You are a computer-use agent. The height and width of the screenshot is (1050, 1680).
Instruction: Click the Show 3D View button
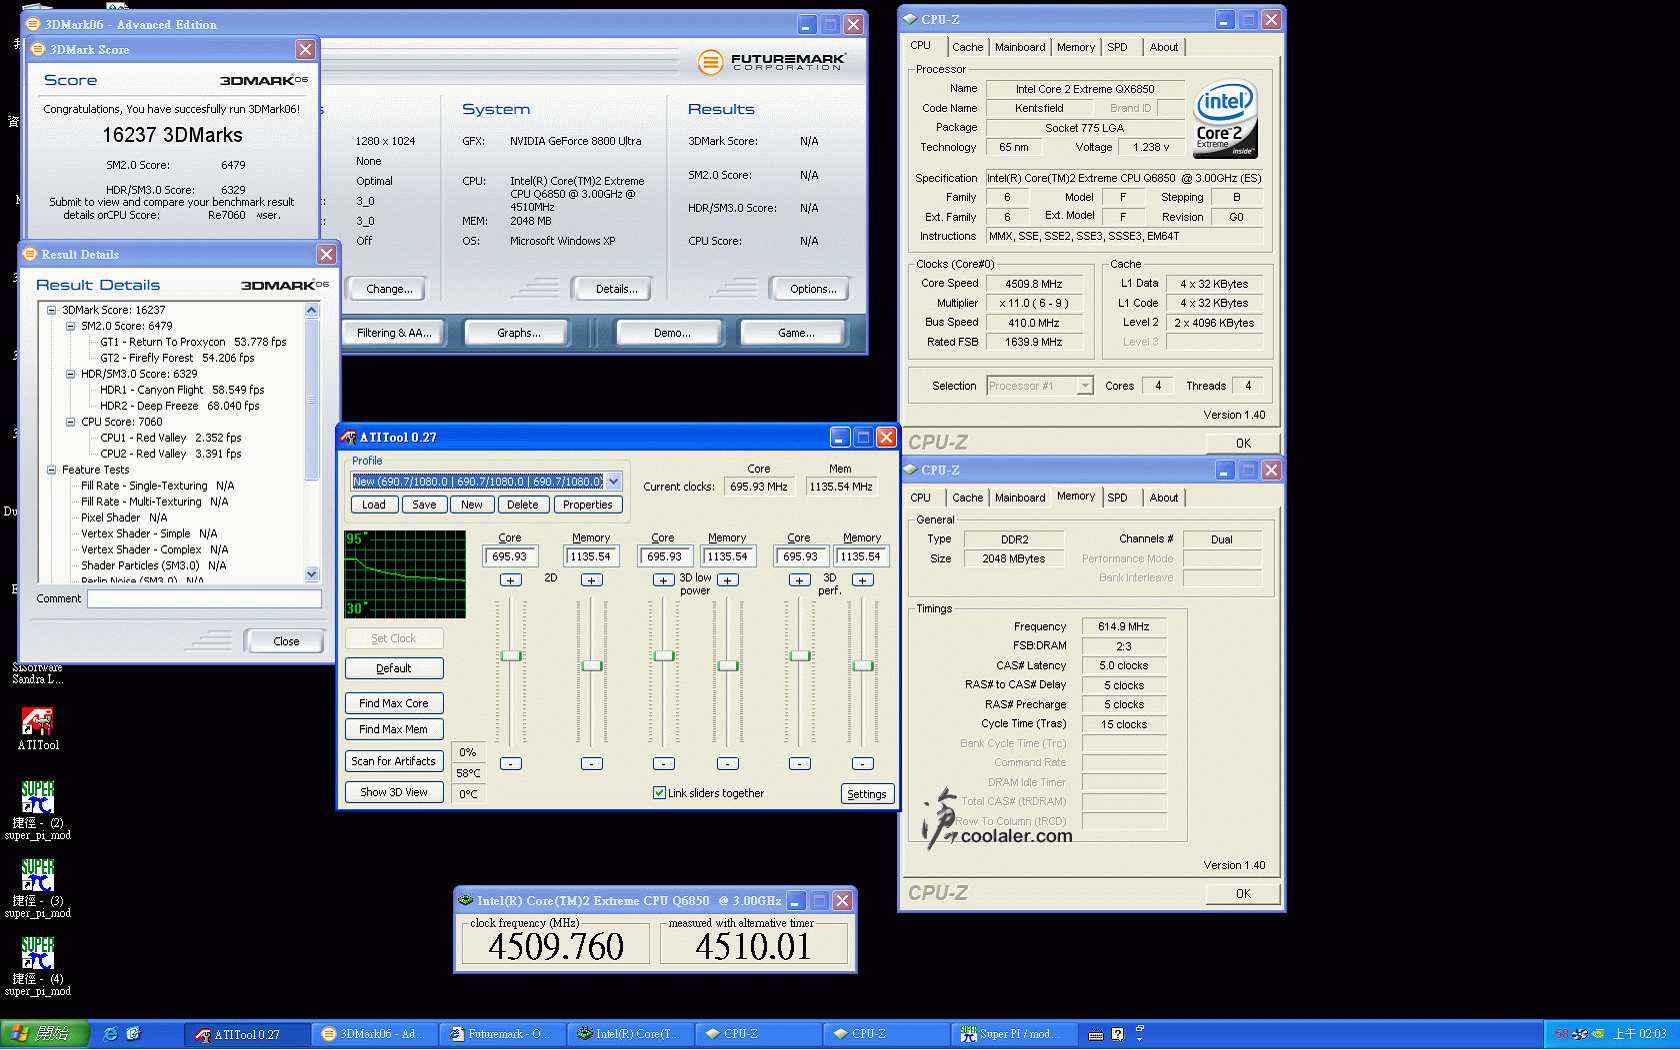click(x=394, y=793)
